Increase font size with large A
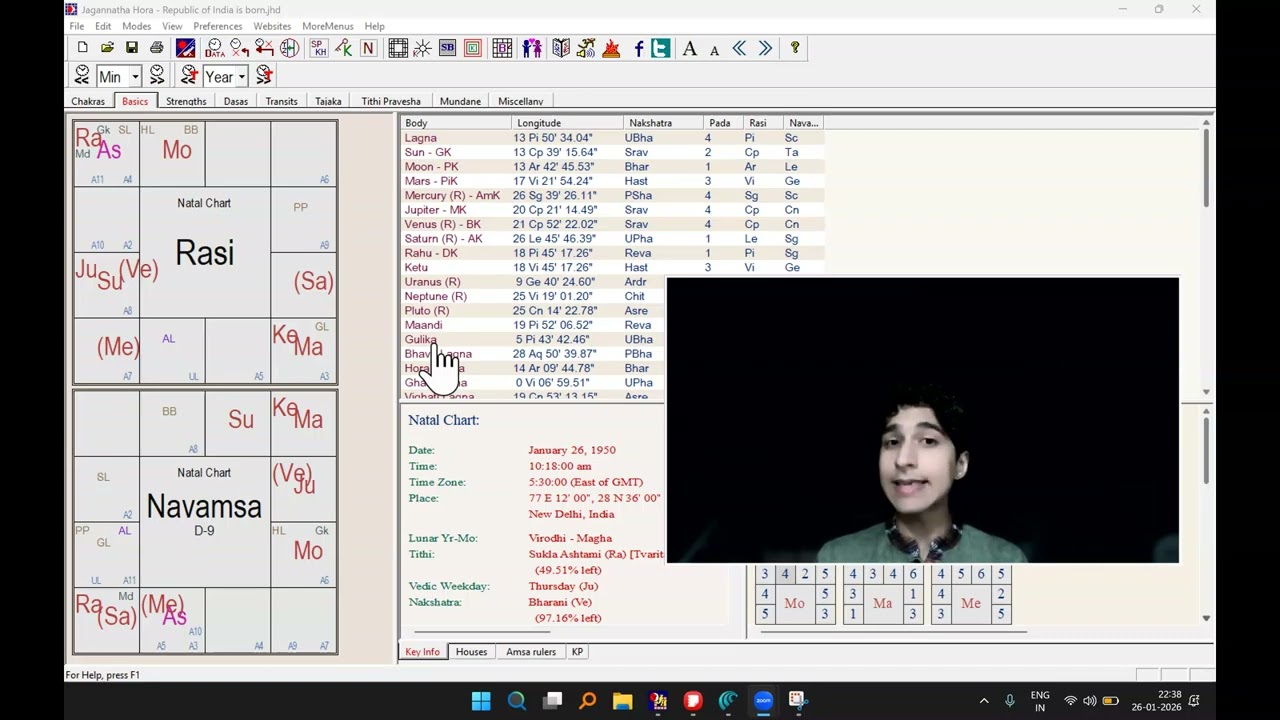The height and width of the screenshot is (720, 1280). (x=689, y=48)
